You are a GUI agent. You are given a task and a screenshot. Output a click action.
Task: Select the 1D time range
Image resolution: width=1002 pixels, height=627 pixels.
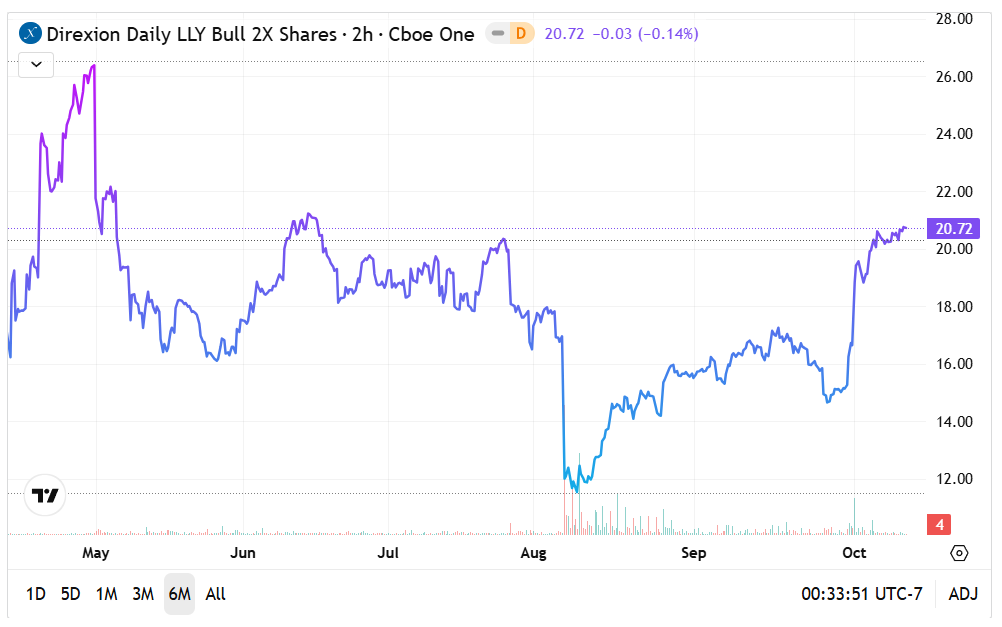[36, 594]
